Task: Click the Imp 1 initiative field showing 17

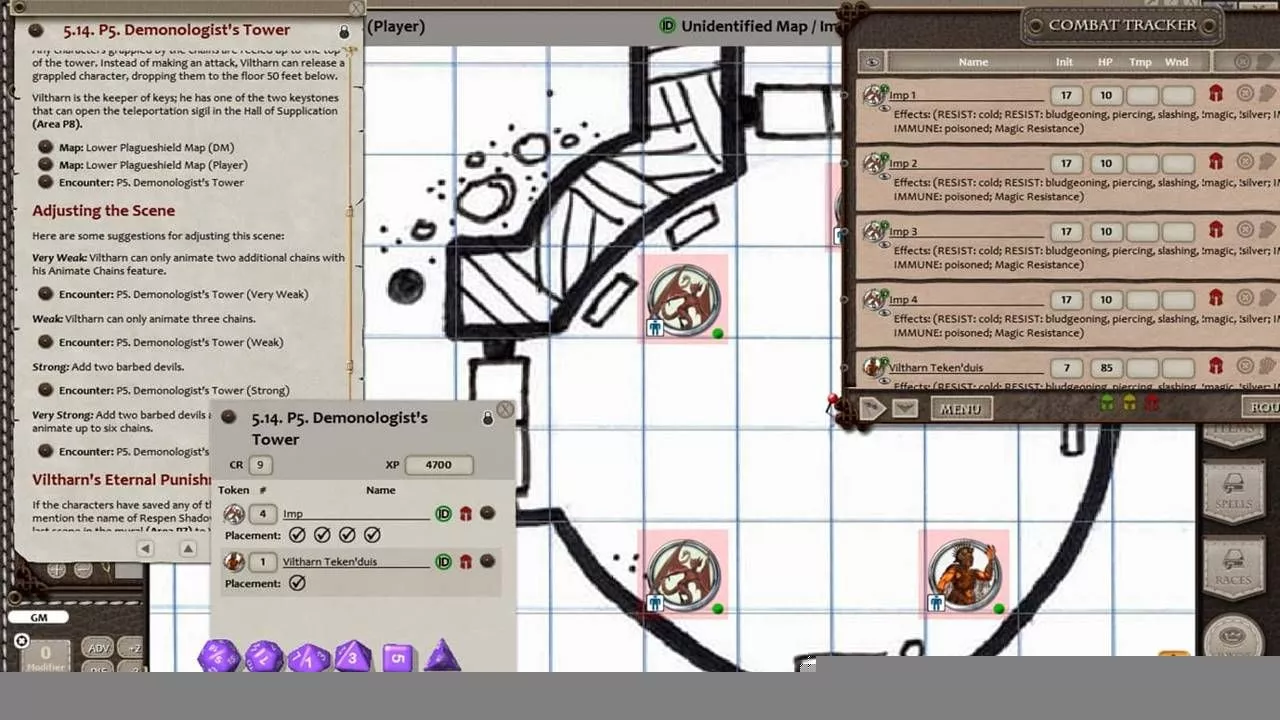Action: (x=1066, y=95)
